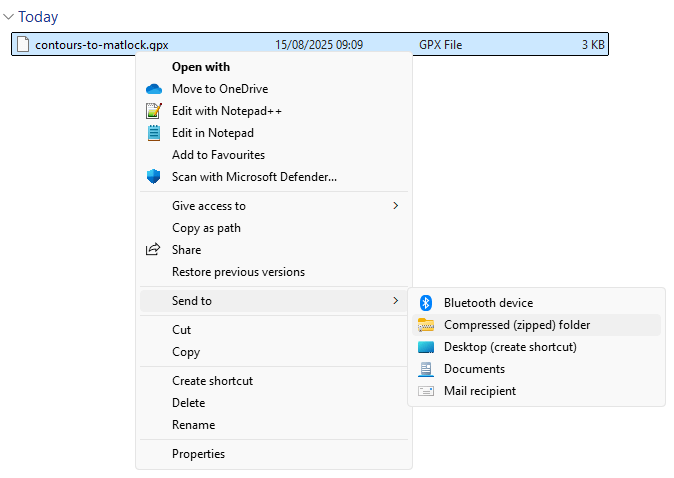Click the Today group header label

38,17
